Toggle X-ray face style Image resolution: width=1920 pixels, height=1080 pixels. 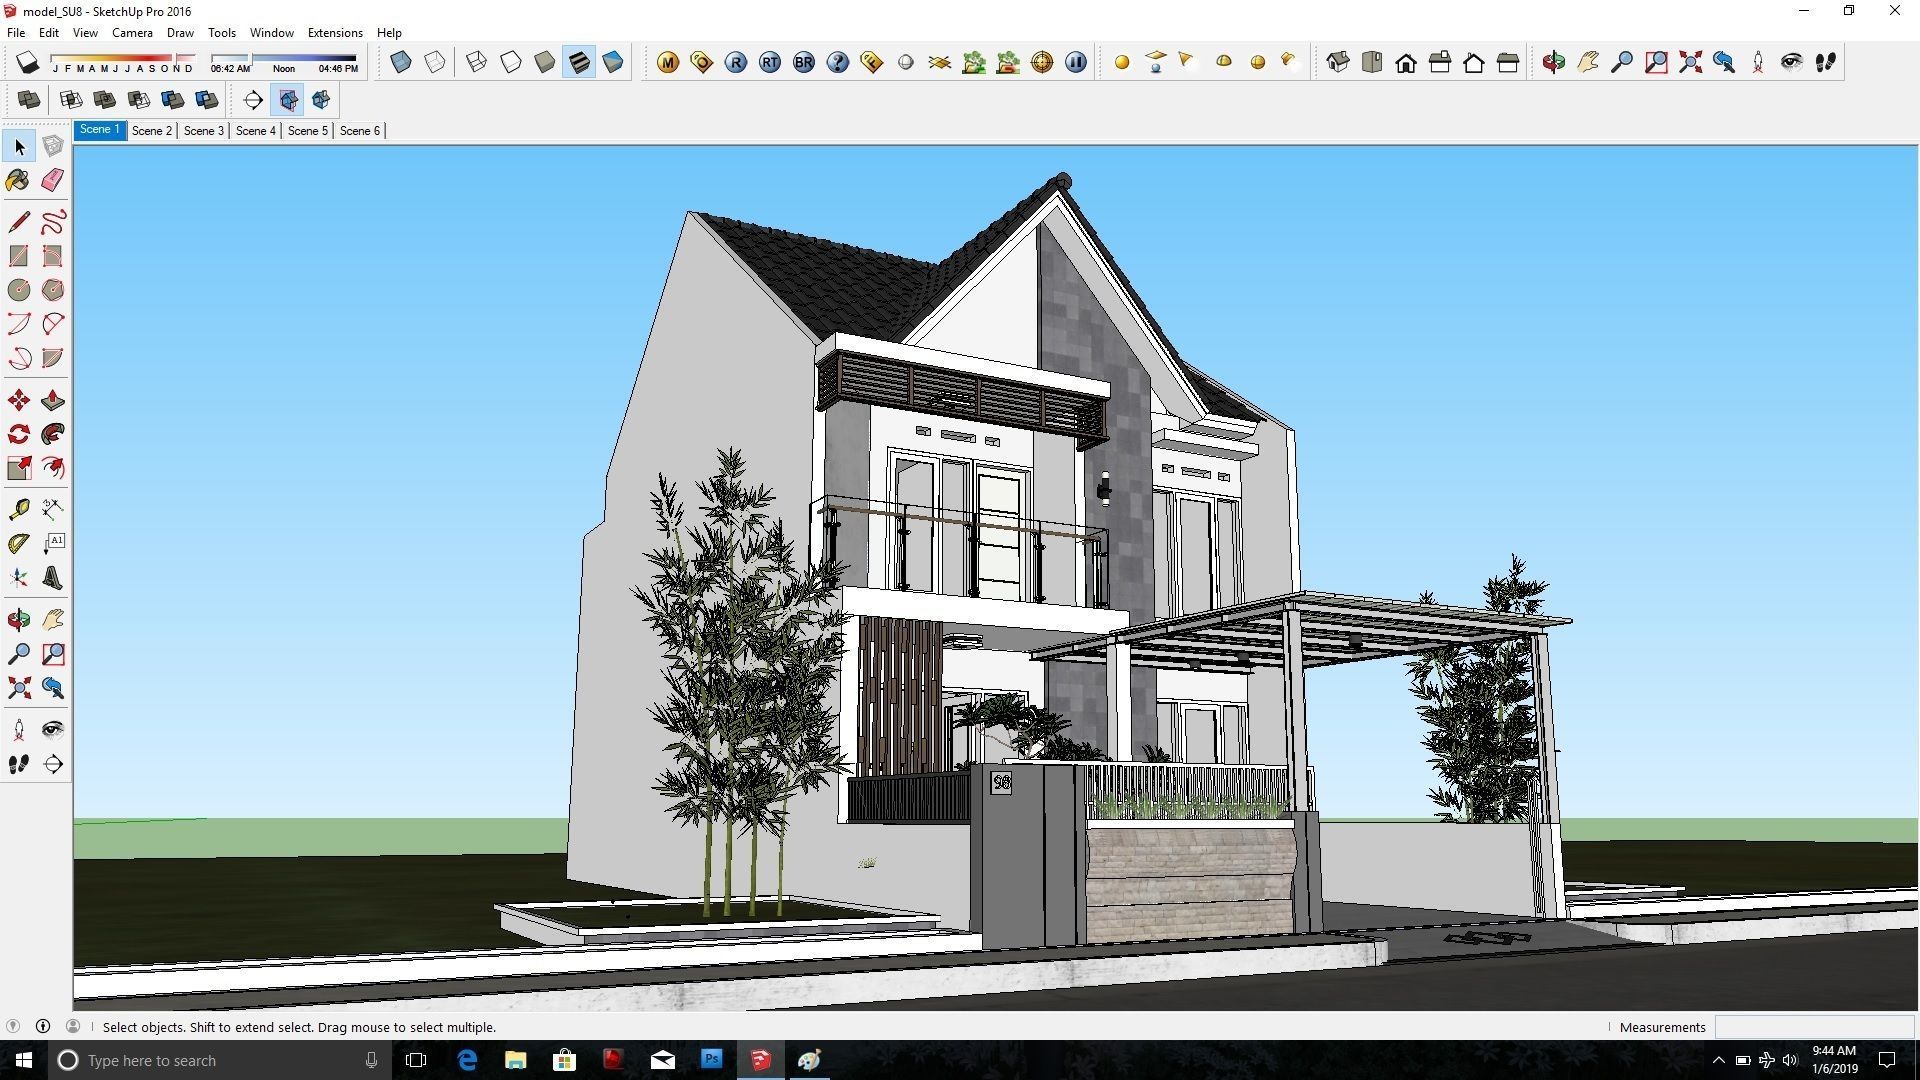click(401, 62)
